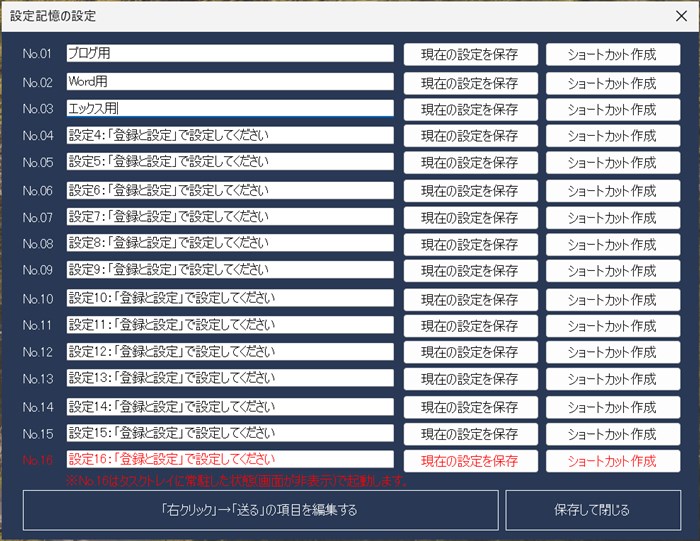Create shortcut for No.03 エックス用
700x541 pixels.
coord(613,109)
